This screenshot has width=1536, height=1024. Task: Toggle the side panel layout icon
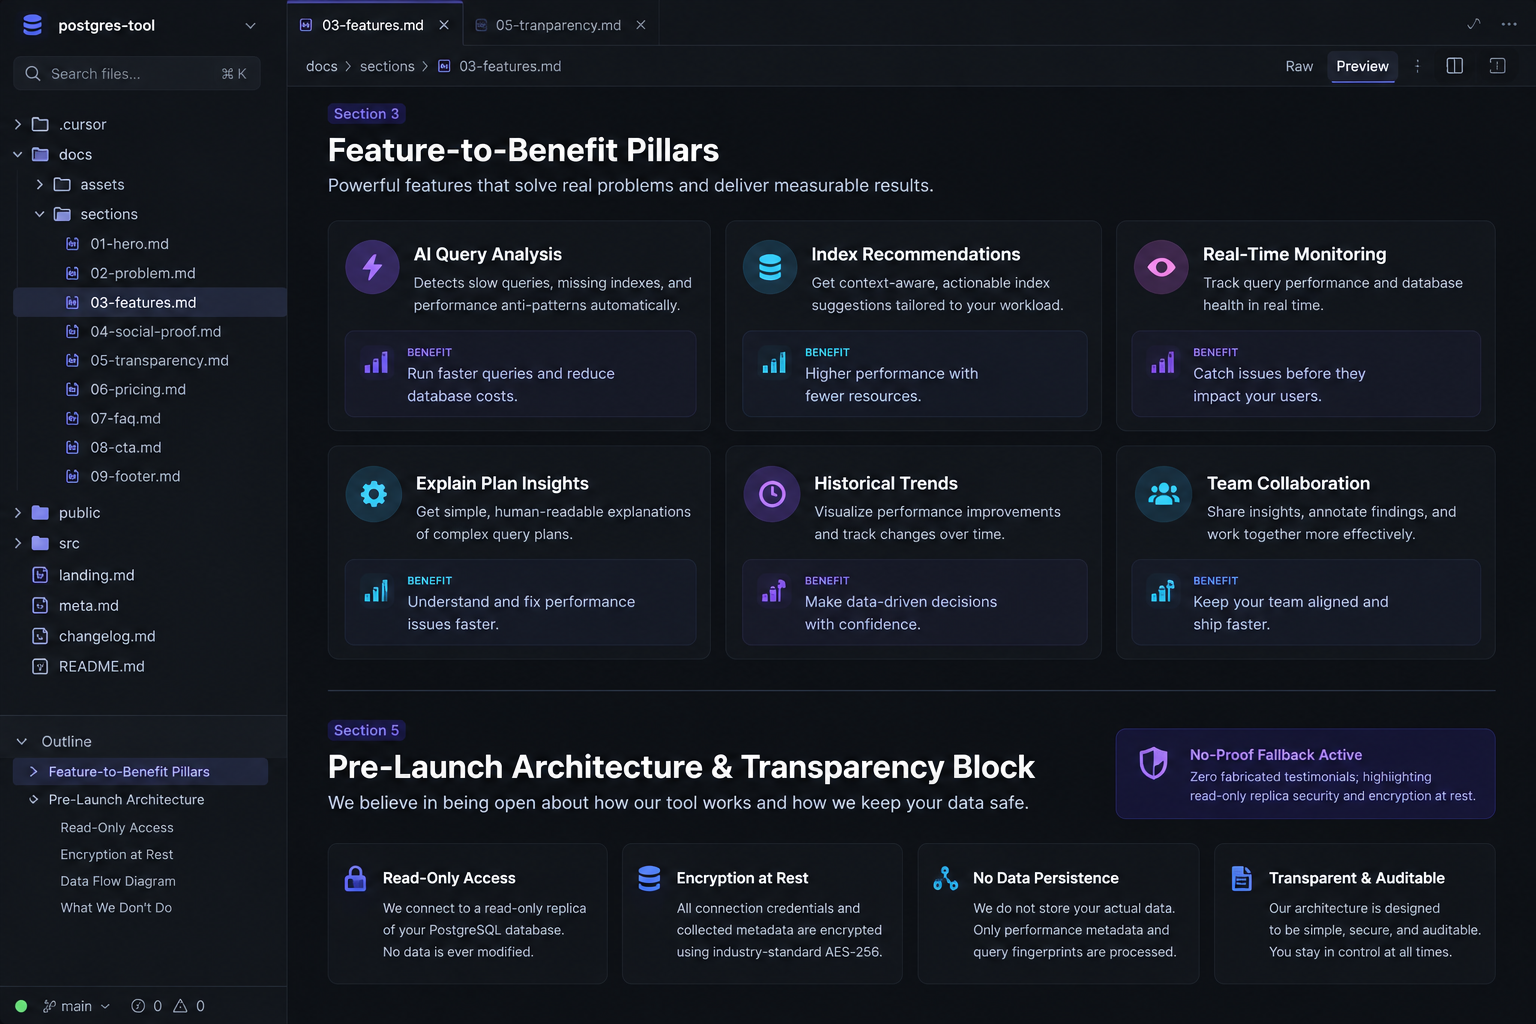pos(1497,66)
